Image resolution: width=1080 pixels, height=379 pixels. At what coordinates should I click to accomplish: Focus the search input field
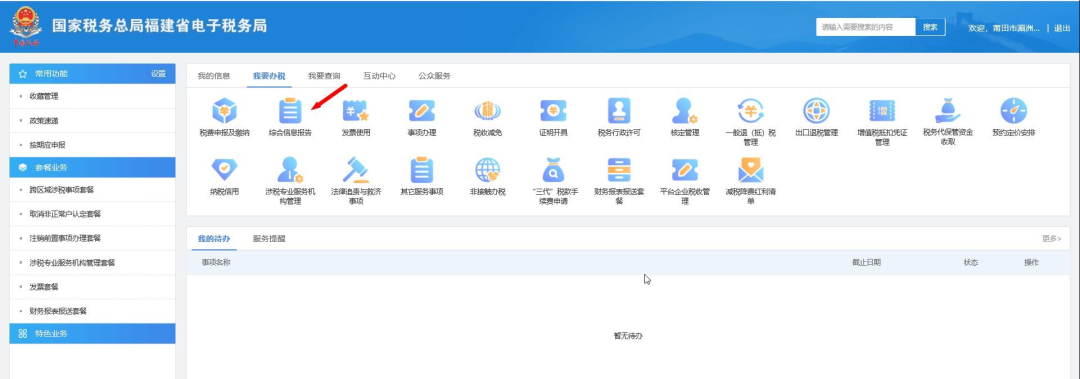[x=866, y=27]
